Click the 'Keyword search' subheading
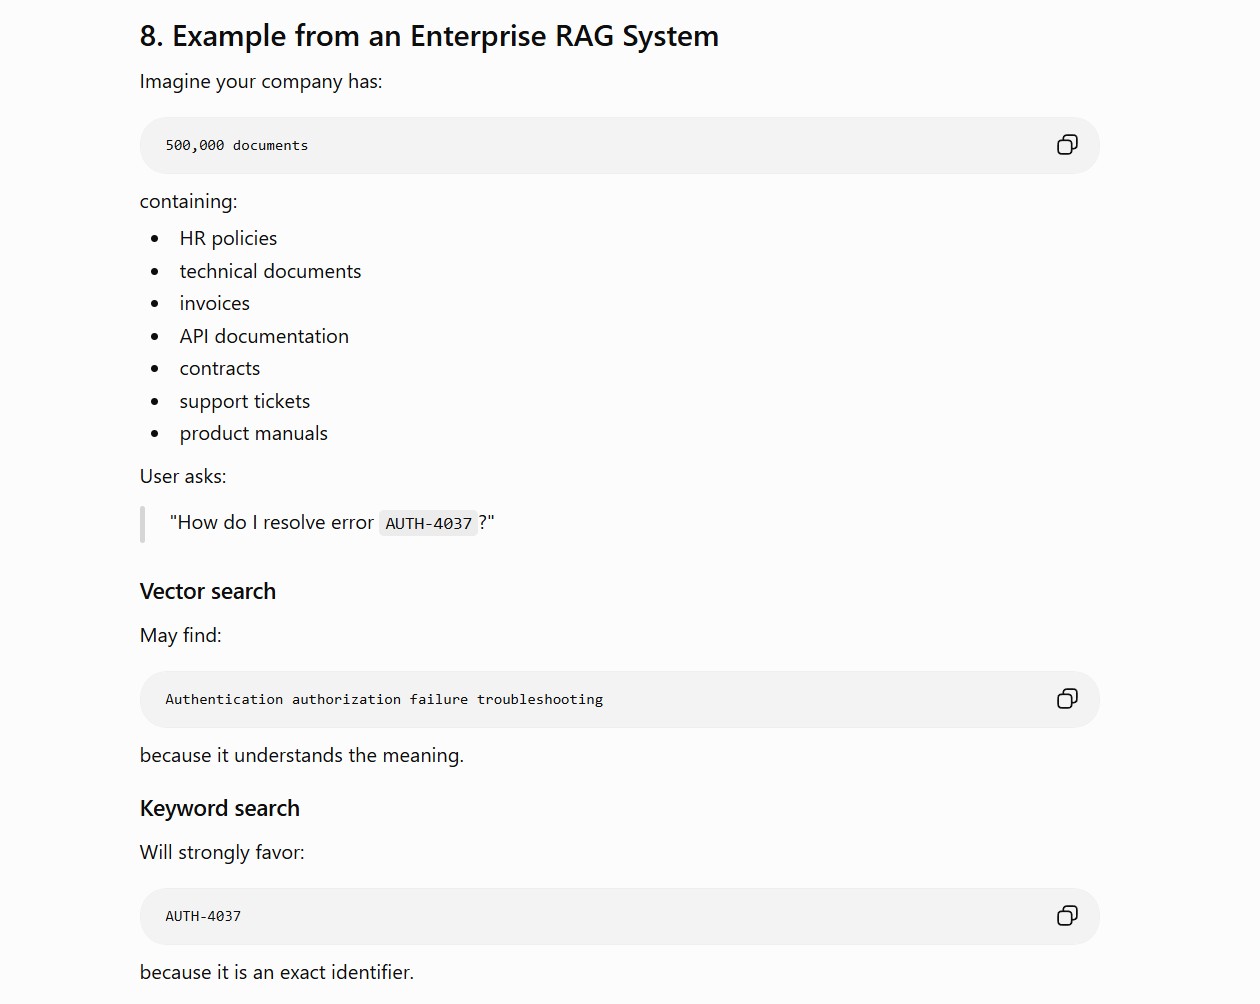 coord(220,808)
